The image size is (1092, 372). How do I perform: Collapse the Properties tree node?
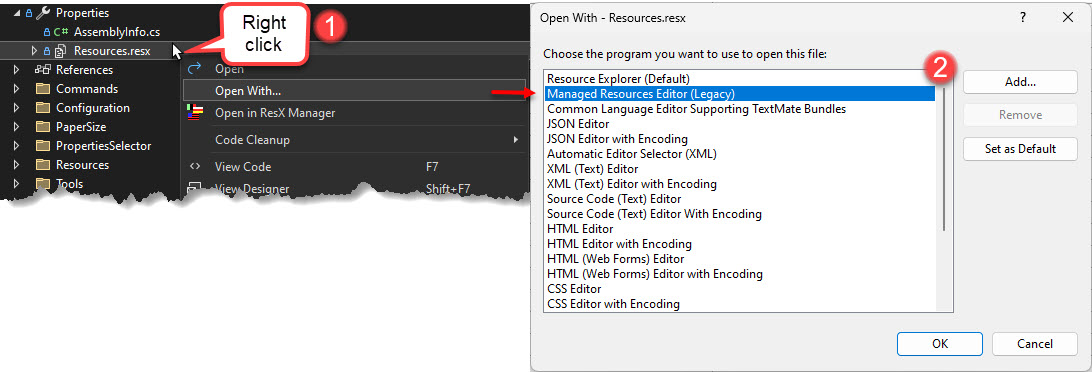(x=17, y=13)
